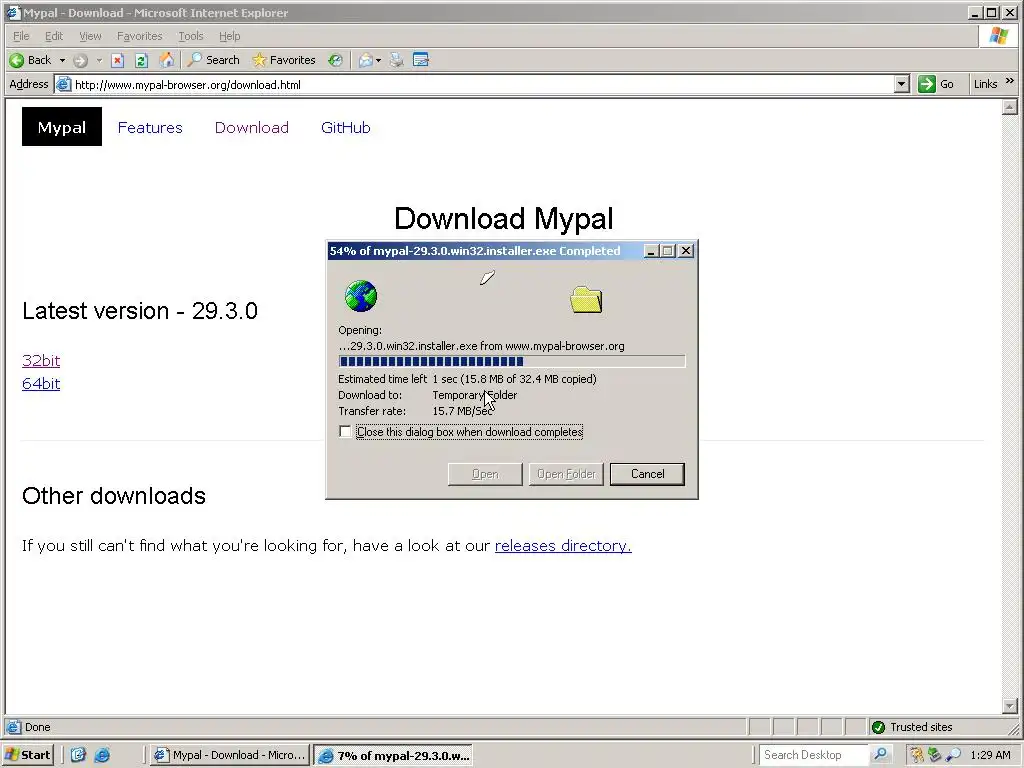Open the releases directory link
This screenshot has width=1024, height=768.
563,545
